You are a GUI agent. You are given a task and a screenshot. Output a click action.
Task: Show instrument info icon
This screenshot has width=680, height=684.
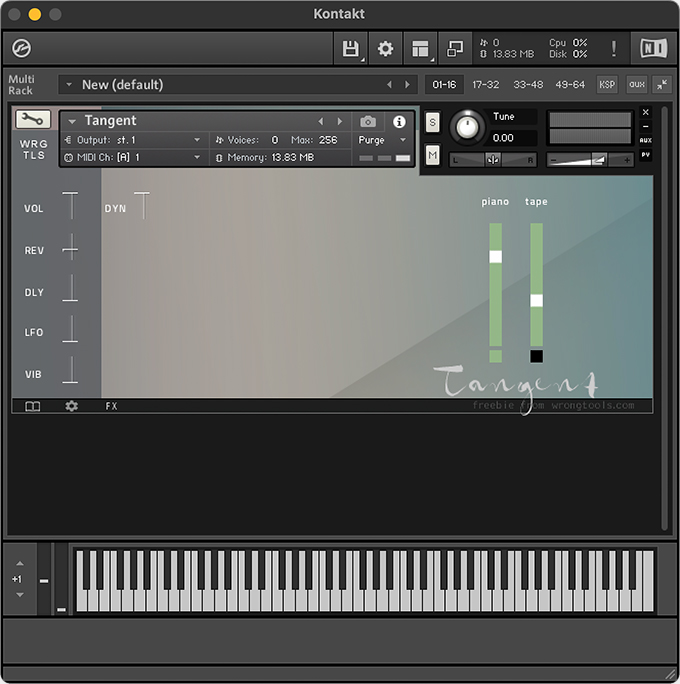[x=399, y=122]
